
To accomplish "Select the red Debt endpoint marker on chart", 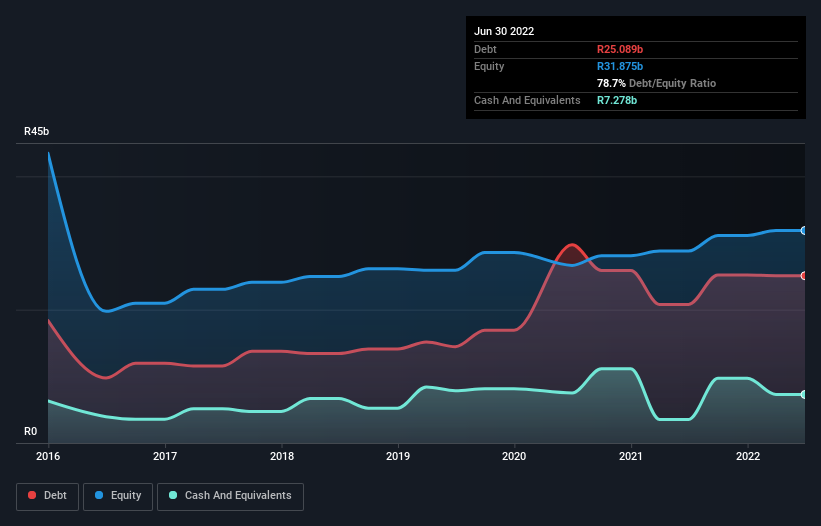I will [x=804, y=276].
